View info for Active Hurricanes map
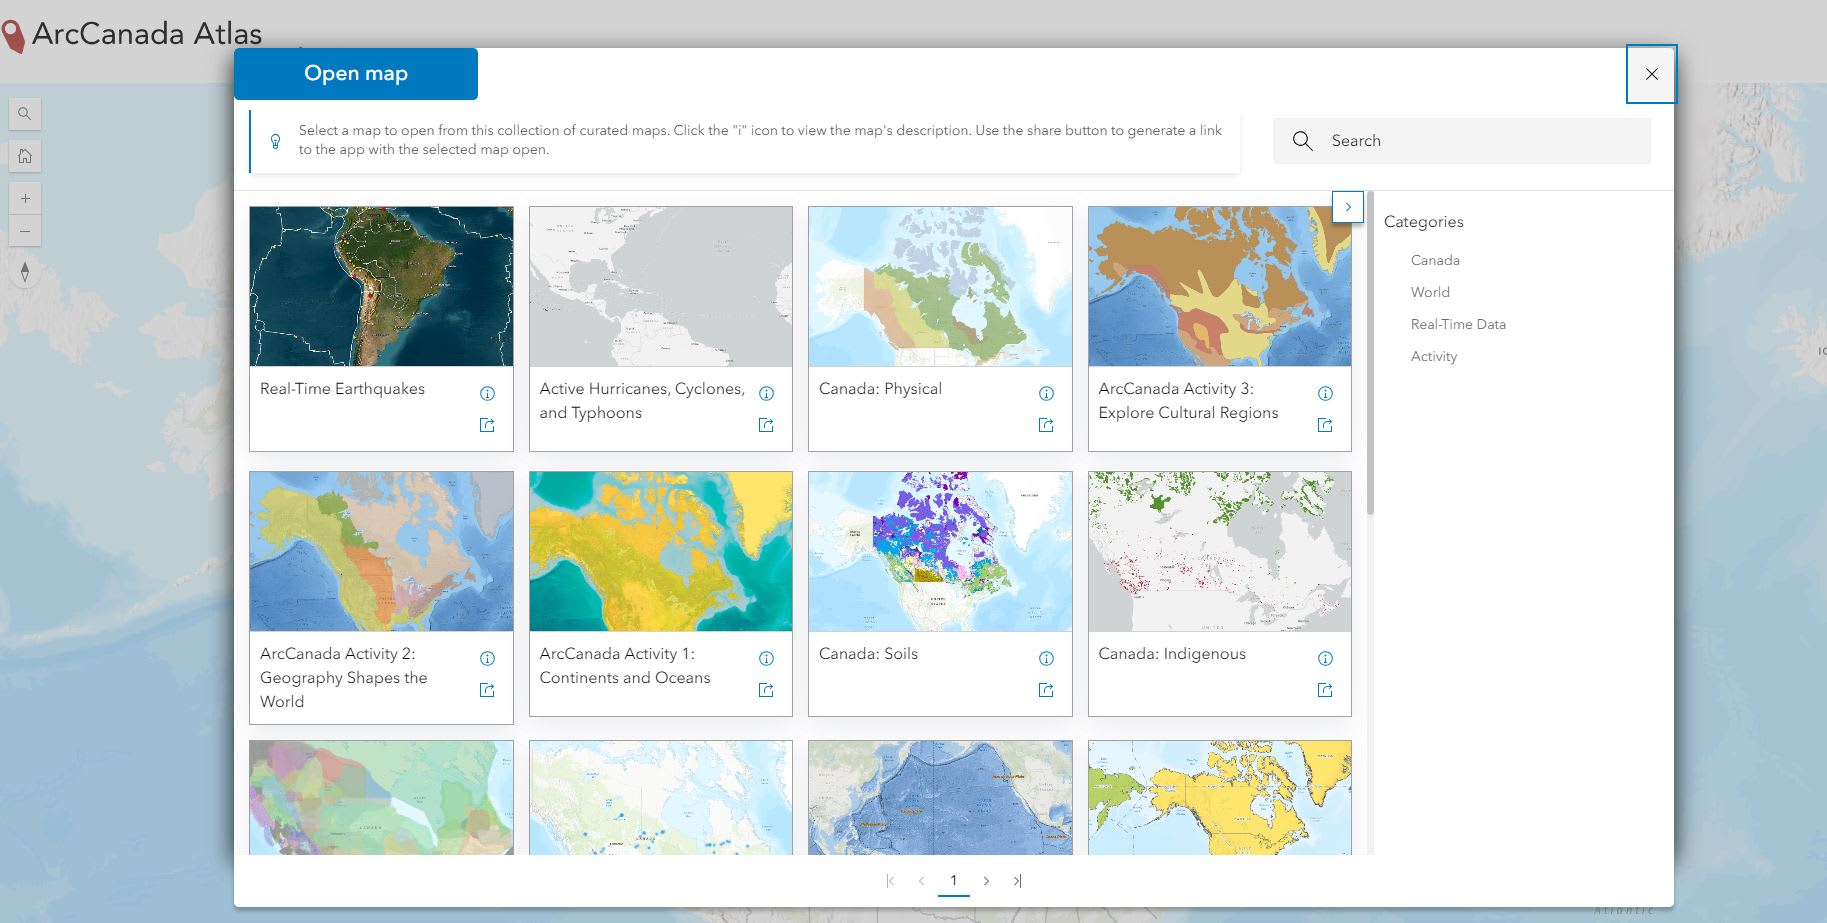Screen dimensions: 1827x923 766,393
